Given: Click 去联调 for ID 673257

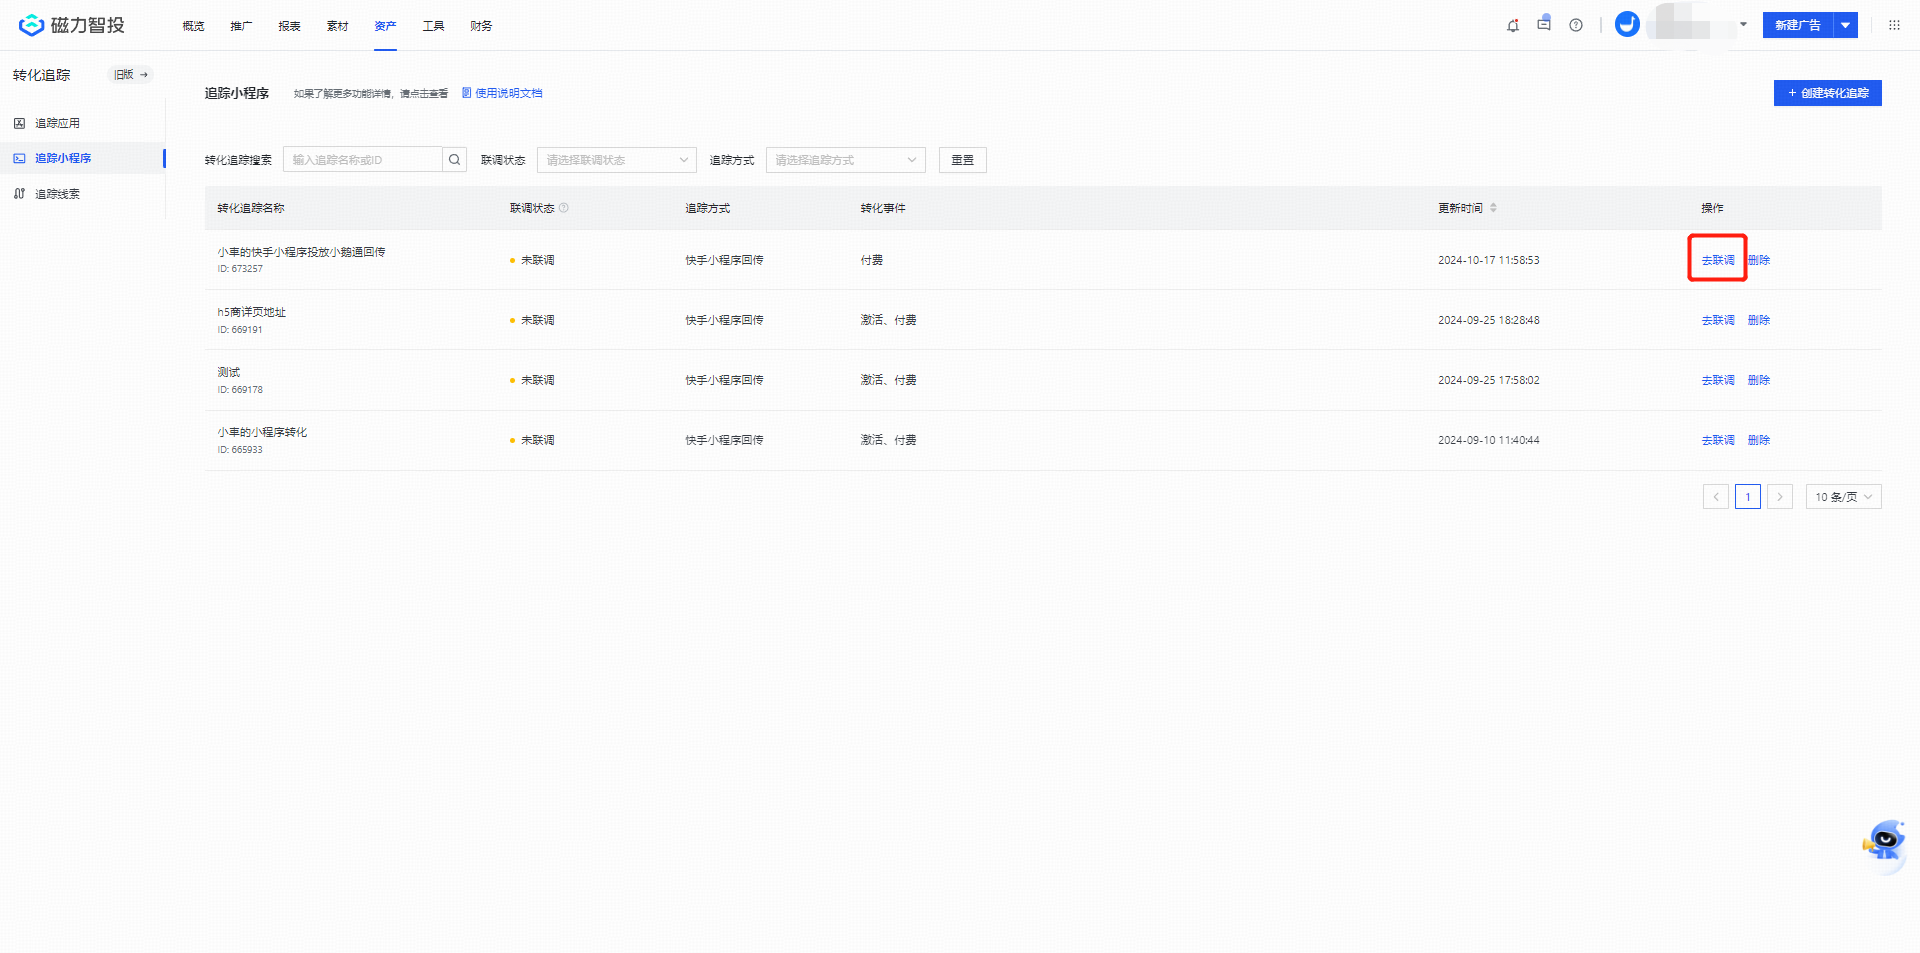Looking at the screenshot, I should coord(1718,260).
